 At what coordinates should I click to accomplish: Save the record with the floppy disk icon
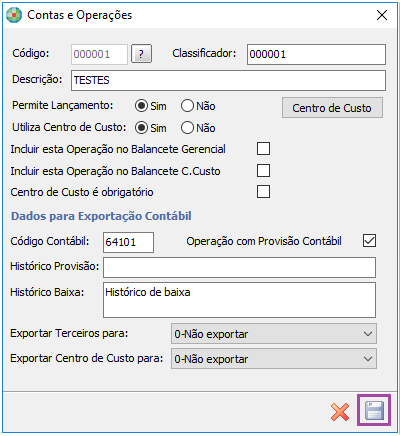point(374,410)
